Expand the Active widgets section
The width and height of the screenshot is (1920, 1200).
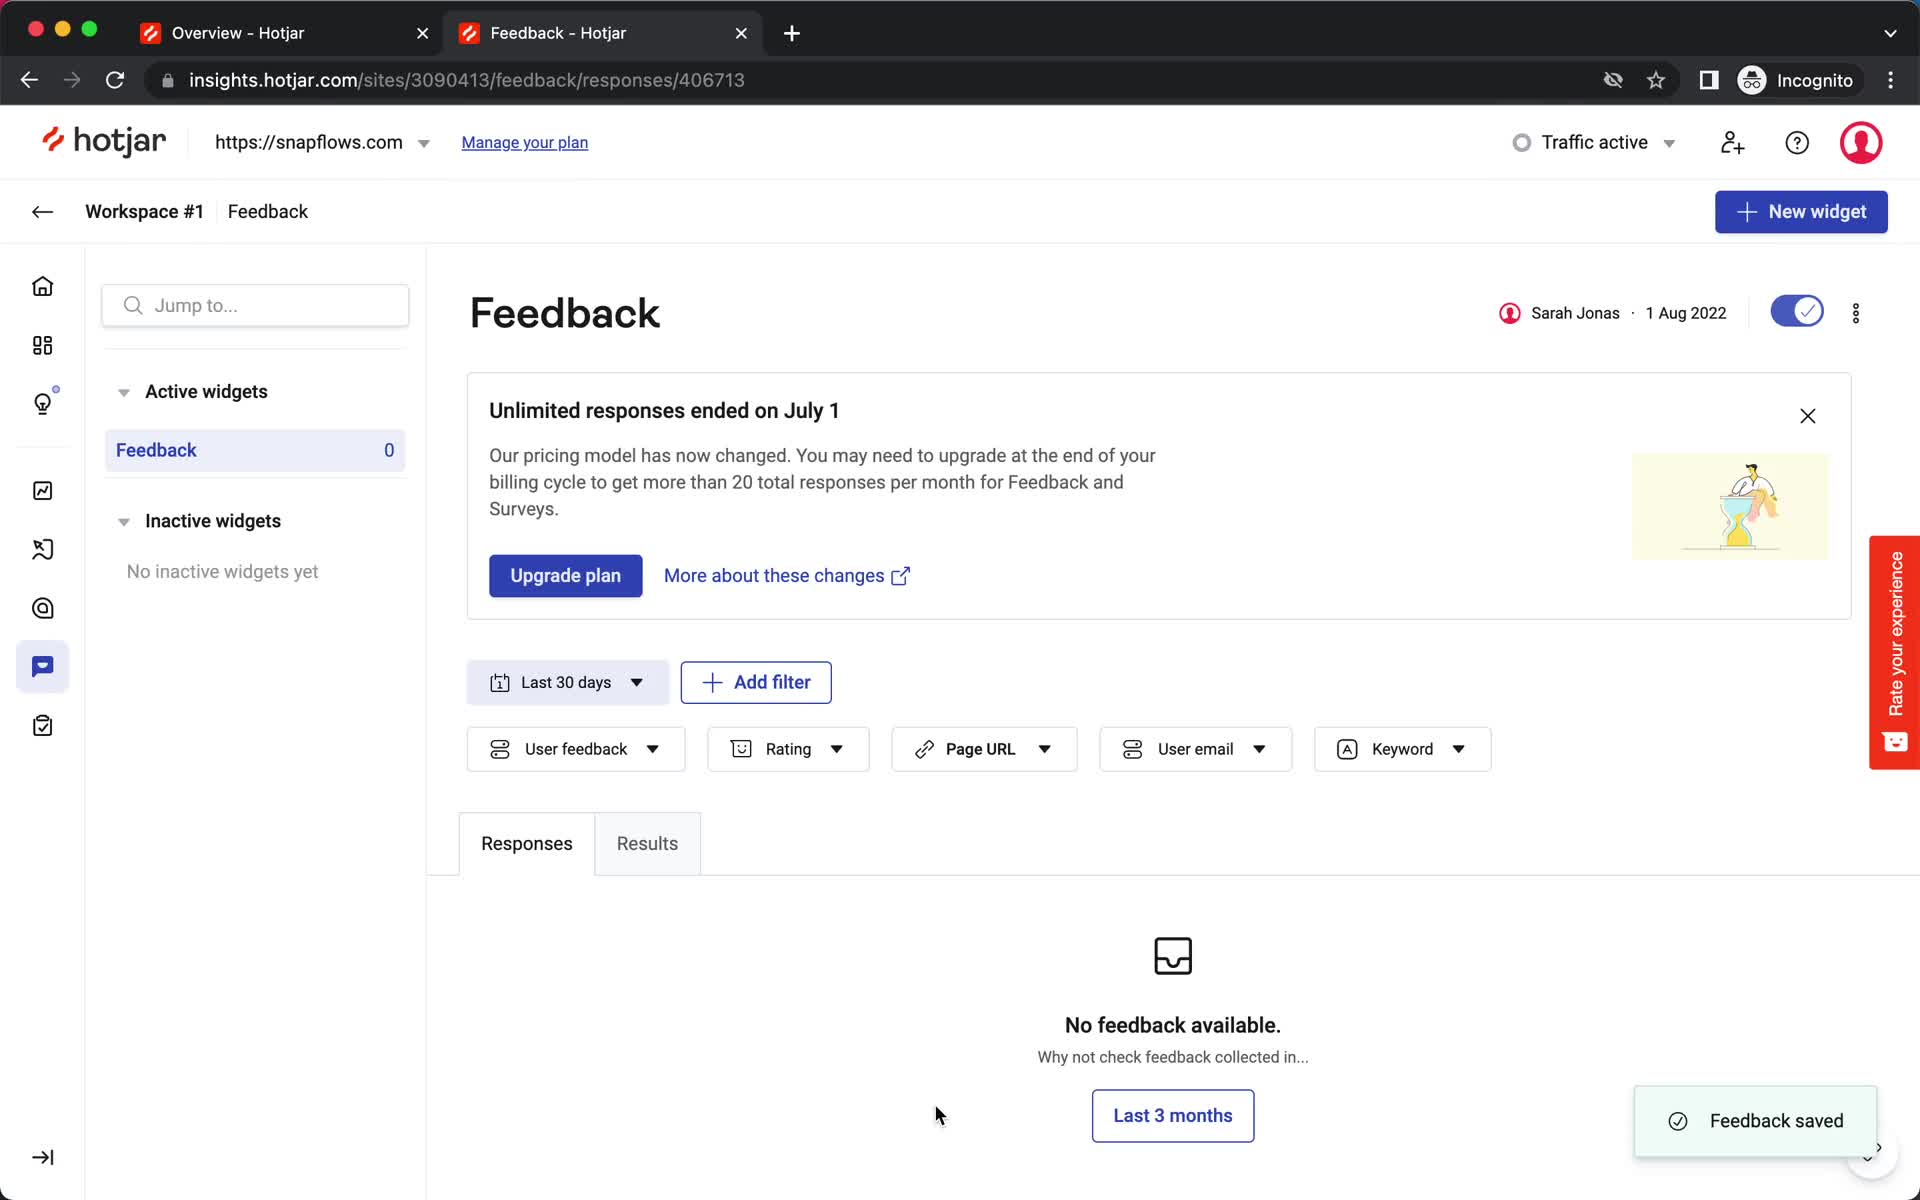coord(123,391)
